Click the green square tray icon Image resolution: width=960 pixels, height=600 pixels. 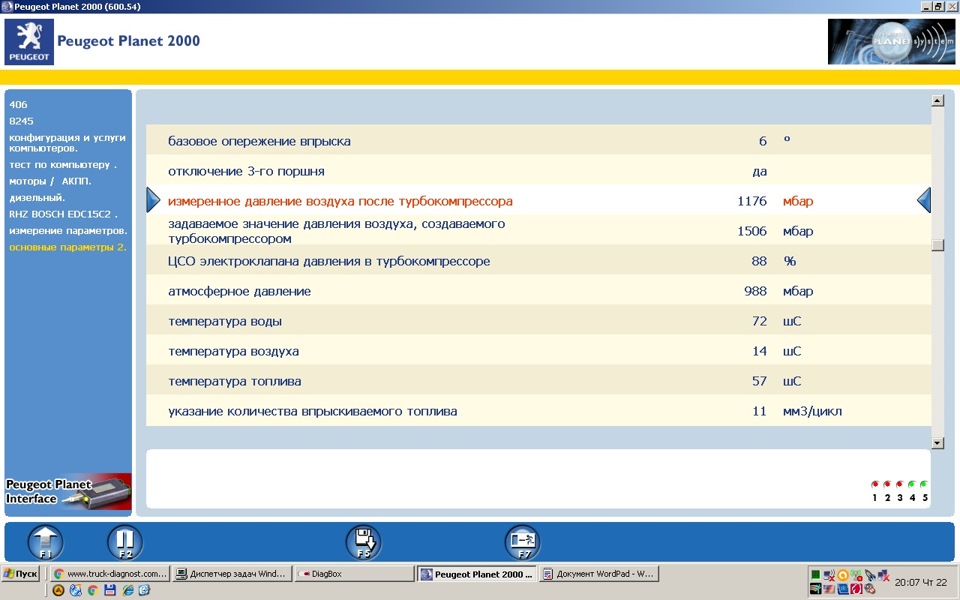[x=816, y=575]
